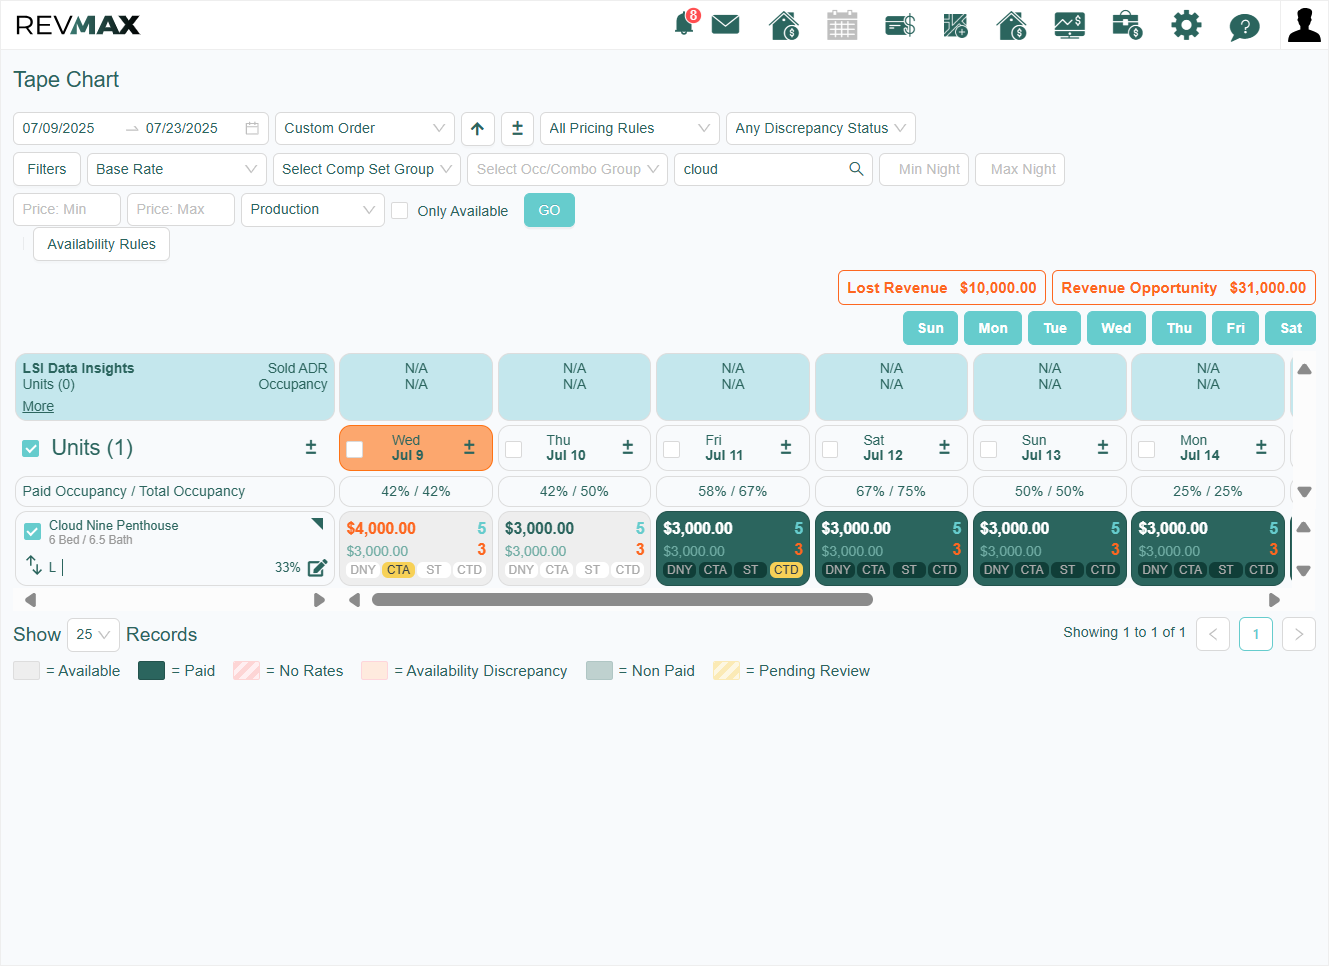Image resolution: width=1329 pixels, height=966 pixels.
Task: Open the Production dropdown
Action: pos(313,210)
